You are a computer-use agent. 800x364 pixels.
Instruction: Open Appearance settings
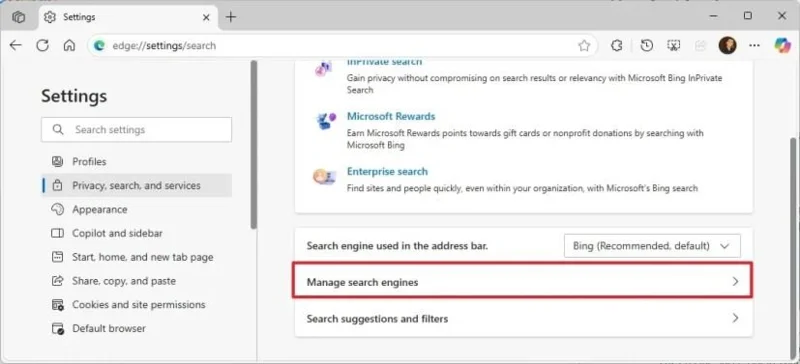(137, 209)
